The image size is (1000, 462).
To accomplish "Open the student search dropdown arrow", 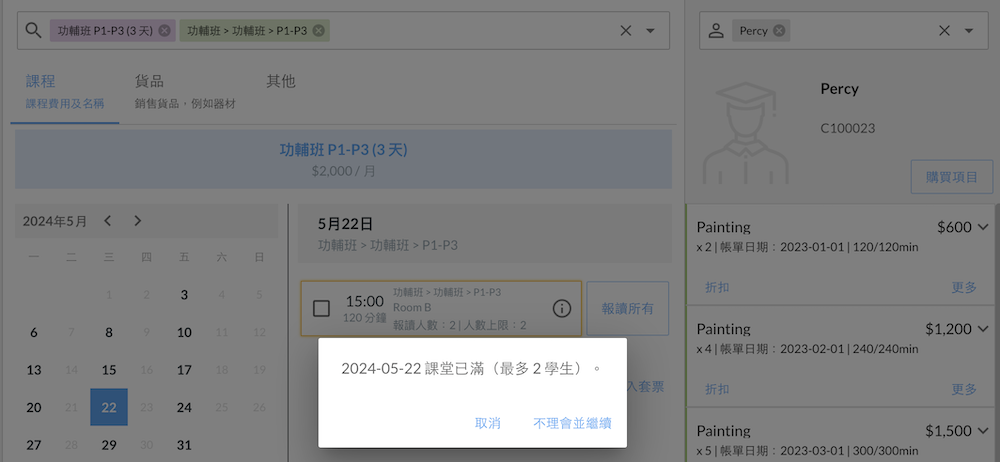I will tap(969, 30).
